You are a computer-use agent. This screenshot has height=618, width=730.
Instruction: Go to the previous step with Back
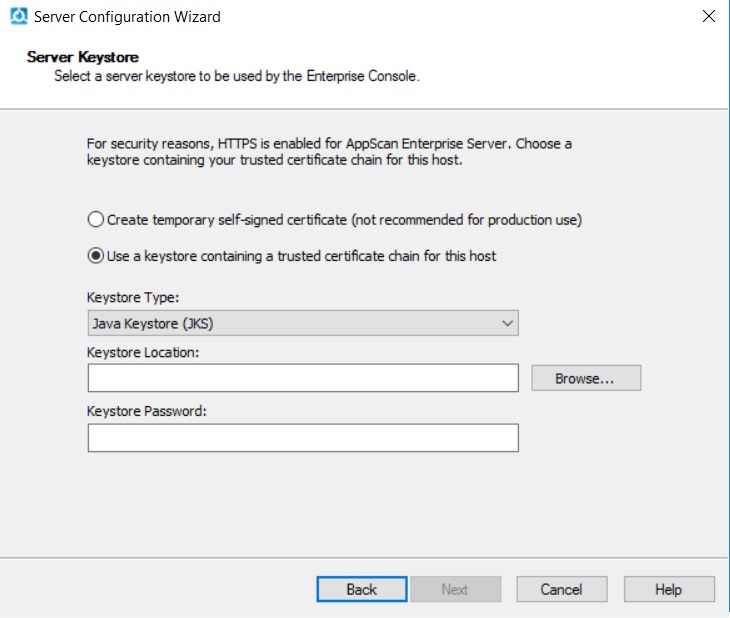361,589
